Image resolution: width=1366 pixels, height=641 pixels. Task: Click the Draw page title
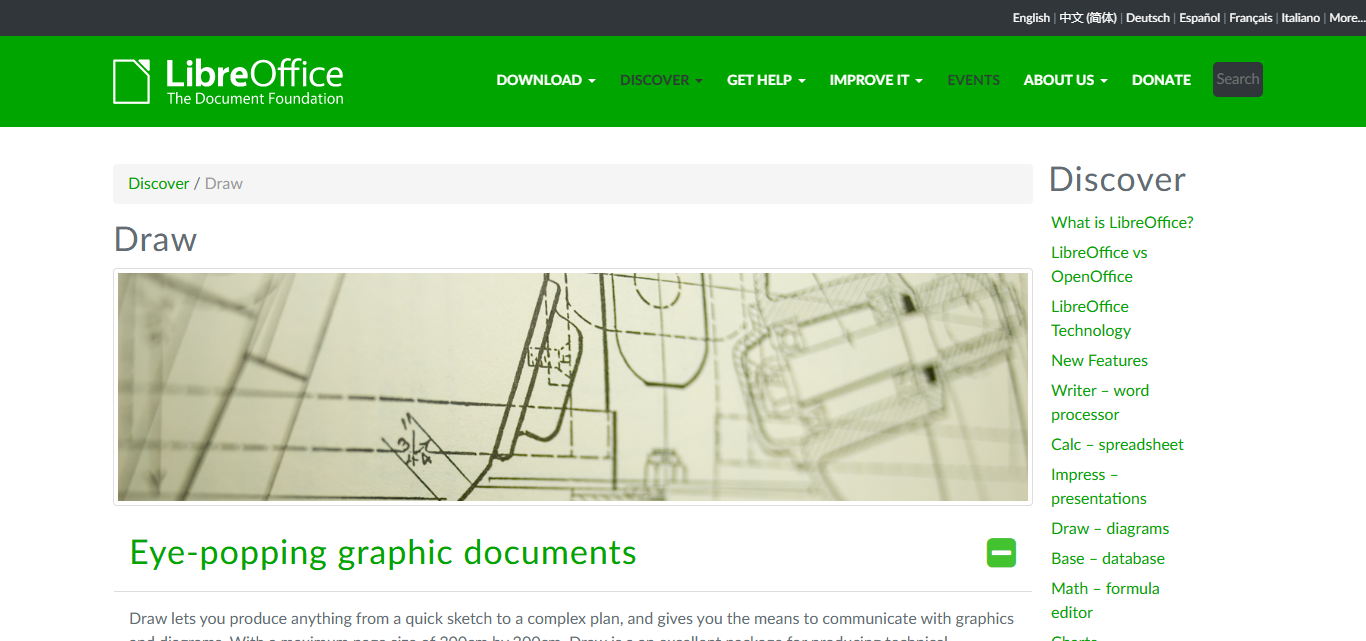[x=155, y=240]
